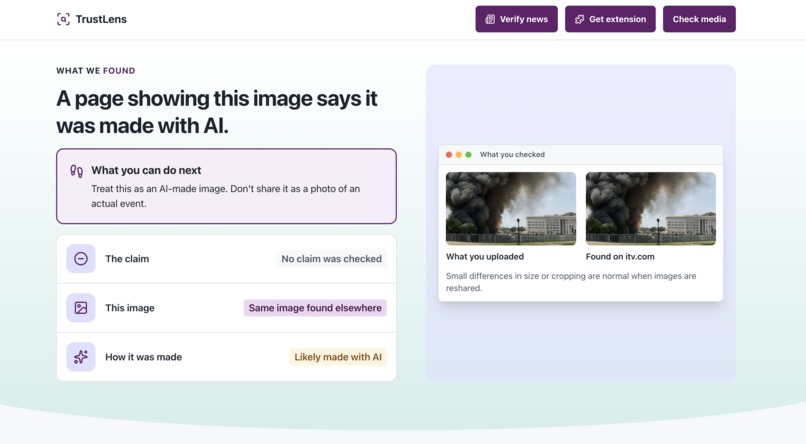This screenshot has width=806, height=444.
Task: Select the Likely made with AI badge
Action: click(x=338, y=357)
